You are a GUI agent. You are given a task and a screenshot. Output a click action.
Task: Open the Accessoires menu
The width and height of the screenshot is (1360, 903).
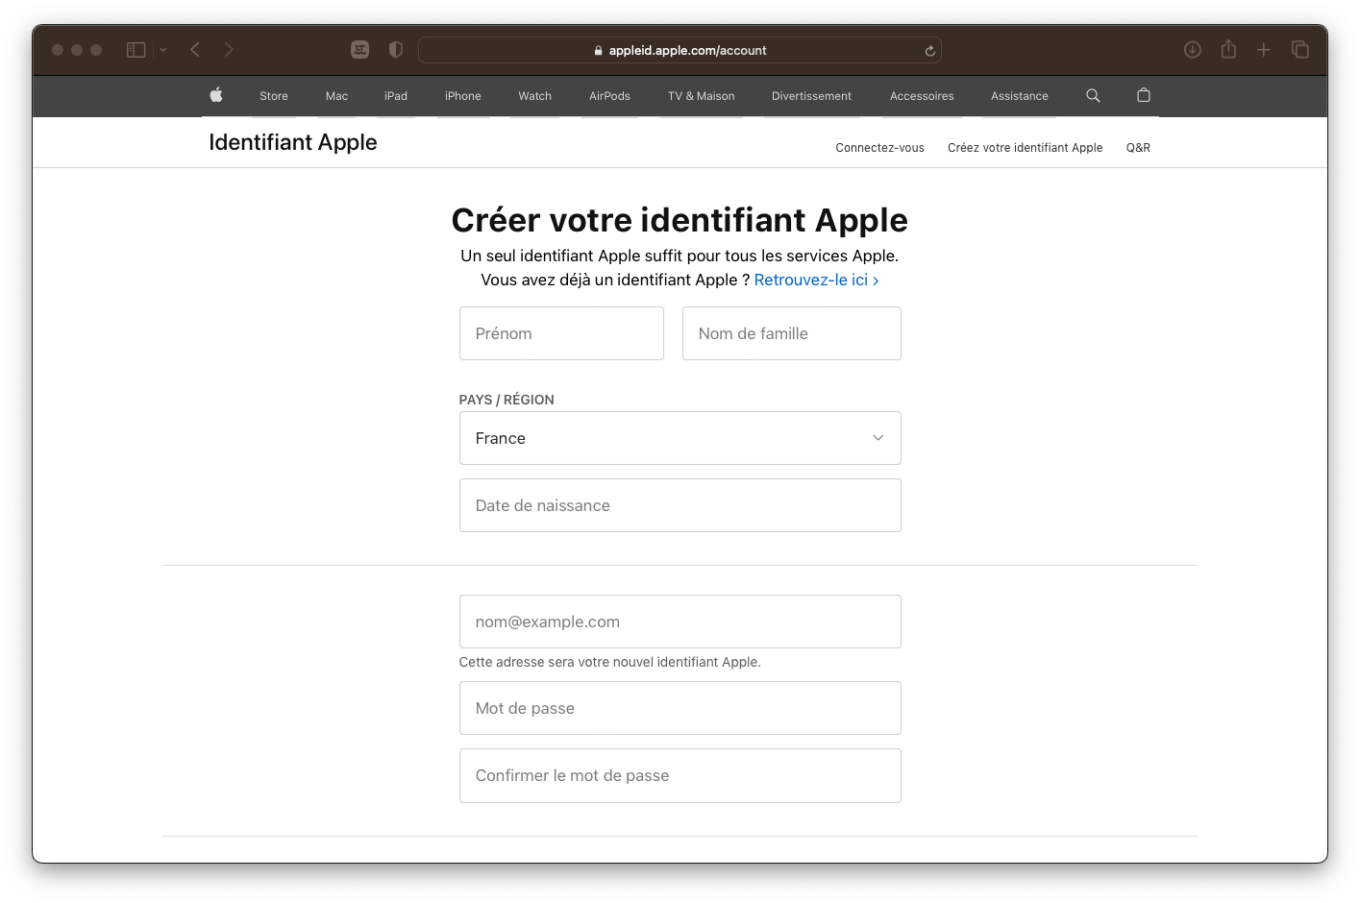[x=922, y=96]
